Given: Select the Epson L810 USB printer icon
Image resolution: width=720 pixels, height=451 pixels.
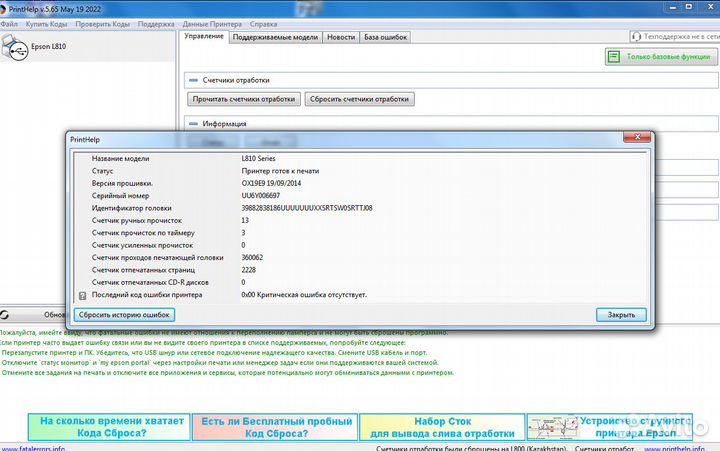Looking at the screenshot, I should pos(15,47).
